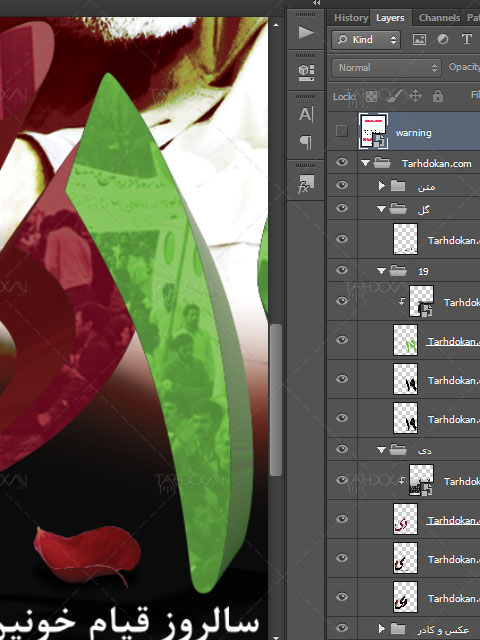This screenshot has width=480, height=640.
Task: Click the layer thumbnail inside گل group
Action: 405,239
